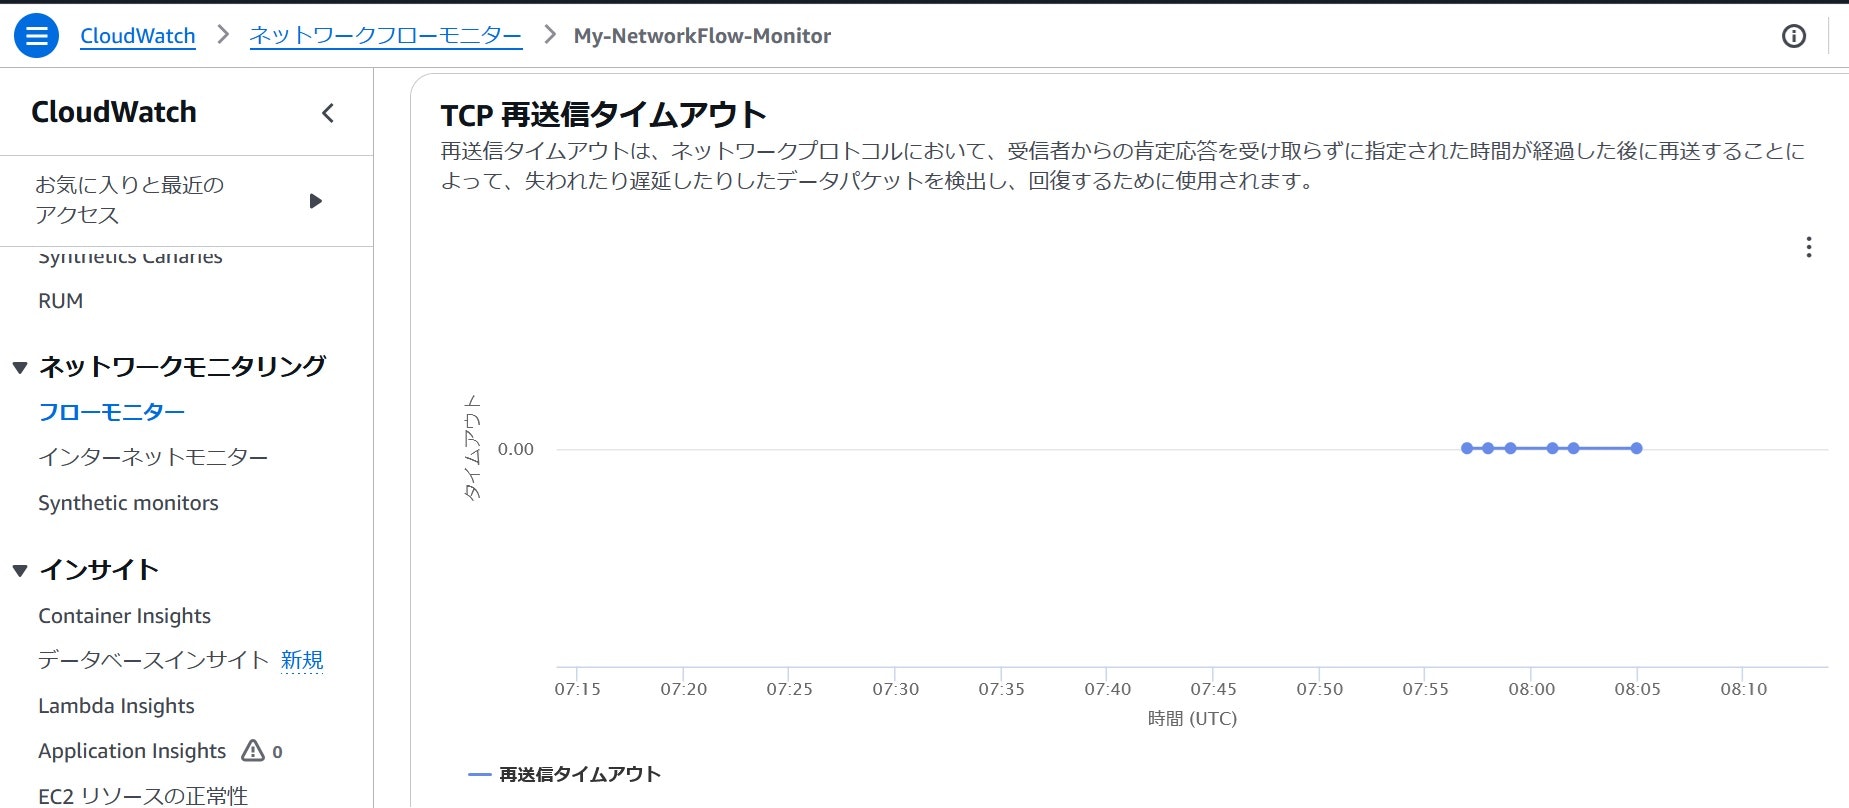Open ネットワークフローモニター breadcrumb link
Viewport: 1849px width, 808px height.
pyautogui.click(x=386, y=36)
